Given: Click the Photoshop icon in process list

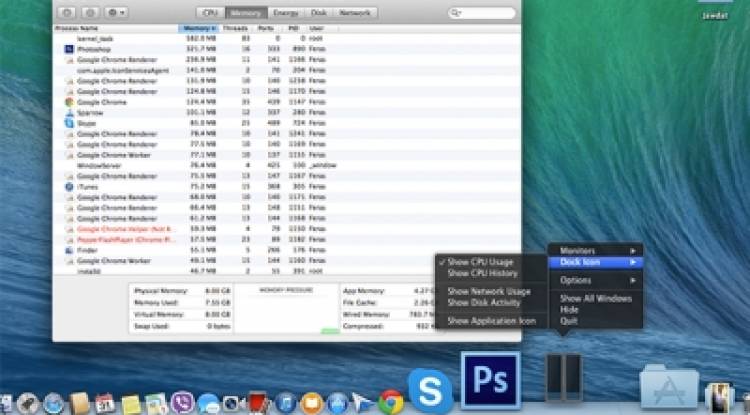Looking at the screenshot, I should [x=69, y=49].
